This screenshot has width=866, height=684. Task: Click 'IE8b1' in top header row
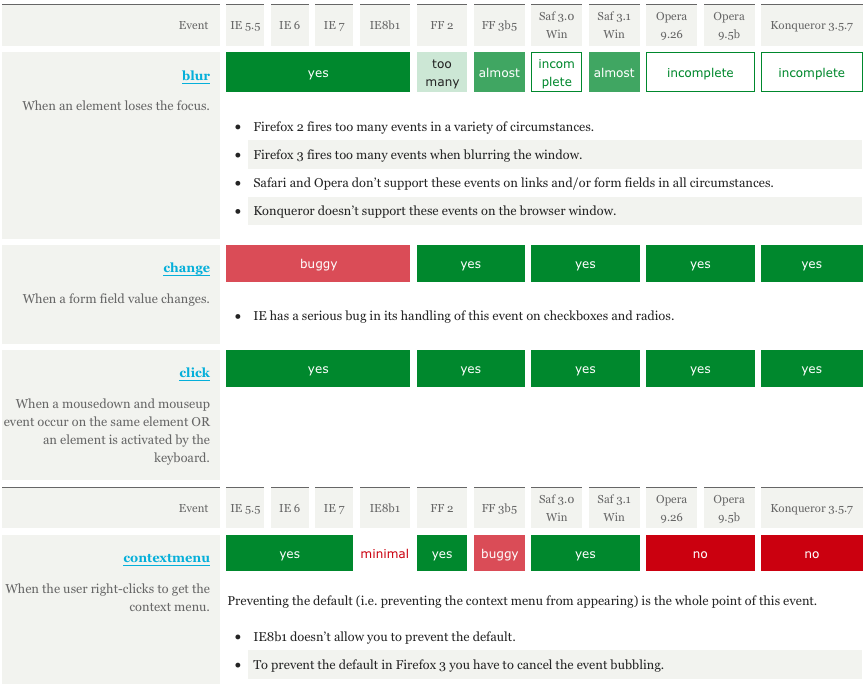[384, 25]
